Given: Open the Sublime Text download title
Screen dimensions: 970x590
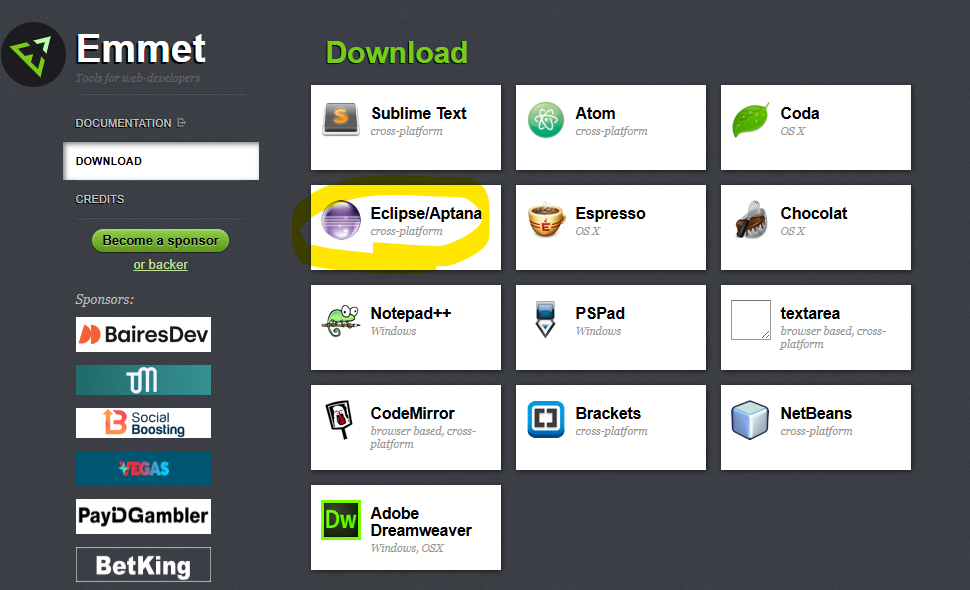Looking at the screenshot, I should (x=419, y=113).
